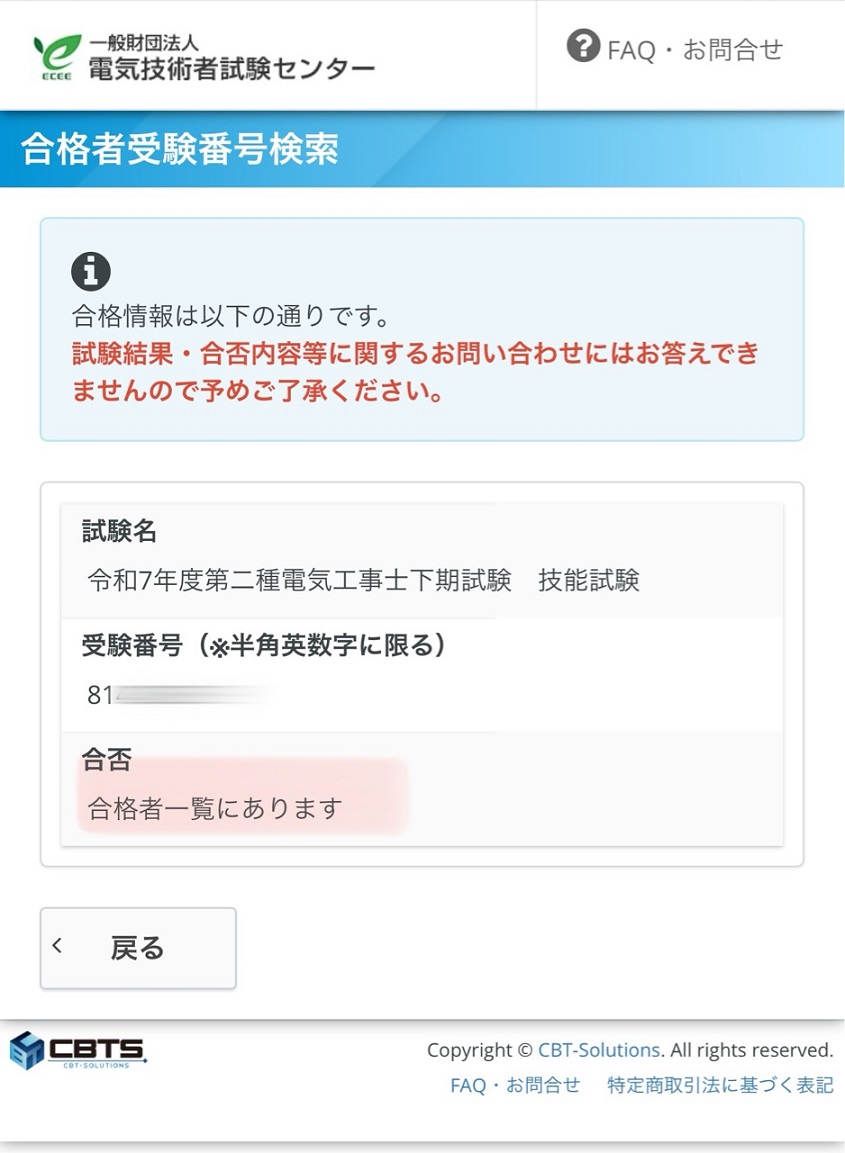Select the 令和7年度第二種電気工事士下期試験 exam name
This screenshot has width=845, height=1153.
click(x=299, y=580)
